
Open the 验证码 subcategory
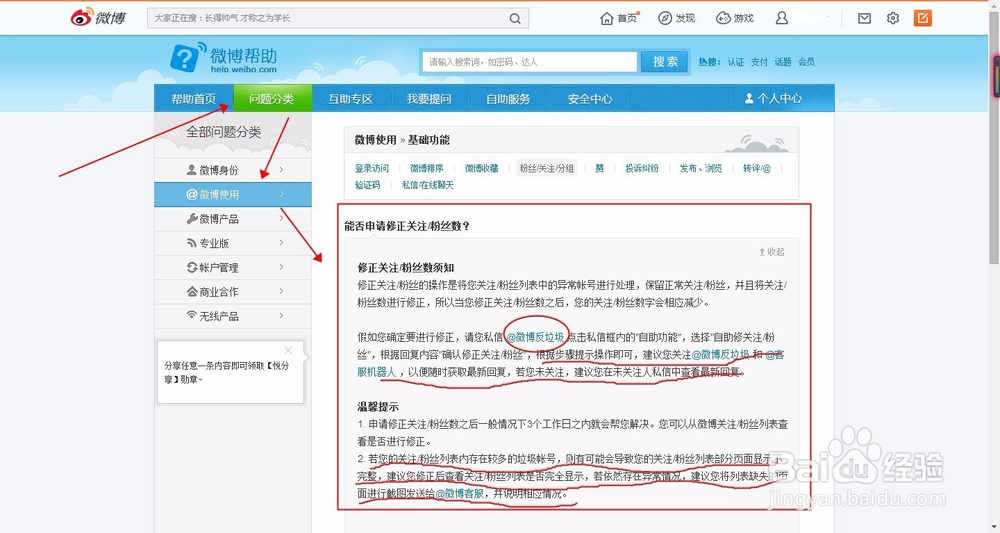[367, 185]
